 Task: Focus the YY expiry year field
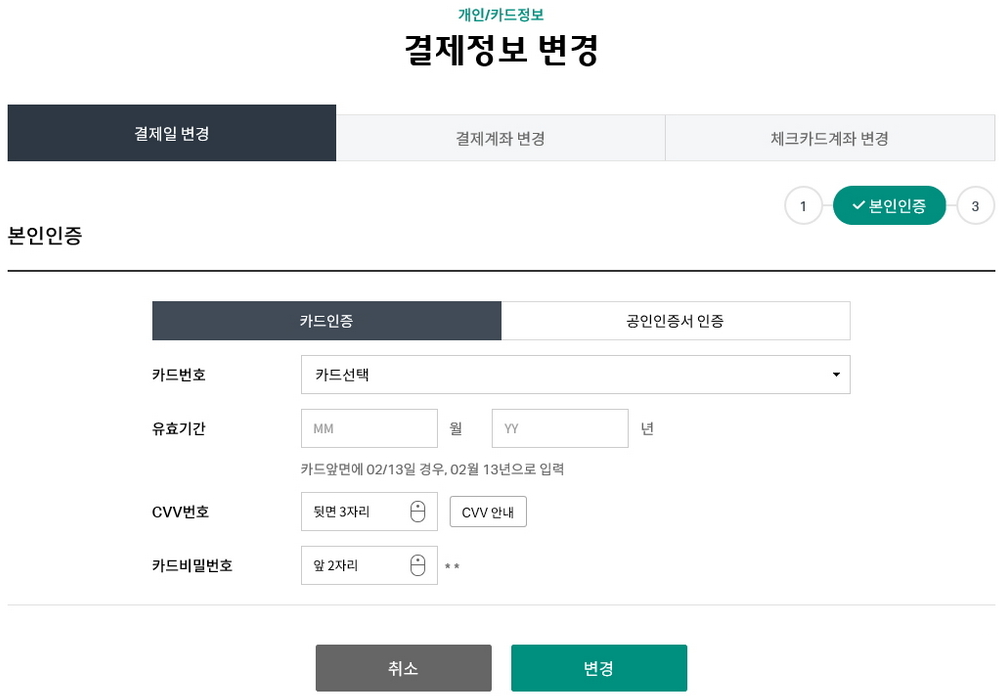click(560, 428)
